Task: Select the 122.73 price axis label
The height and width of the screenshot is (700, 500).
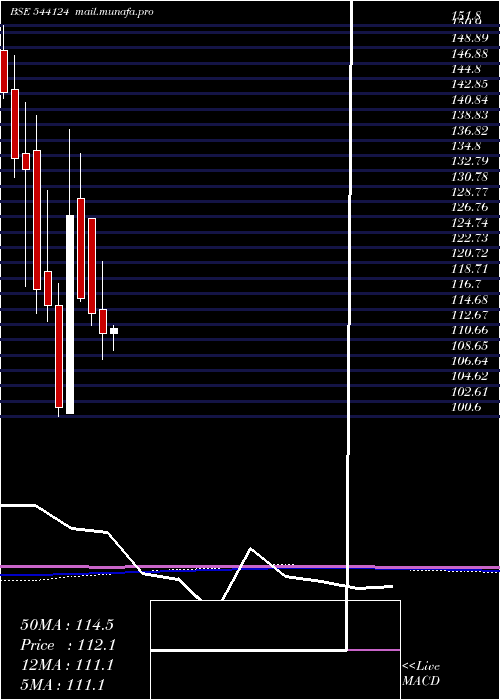Action: point(470,238)
